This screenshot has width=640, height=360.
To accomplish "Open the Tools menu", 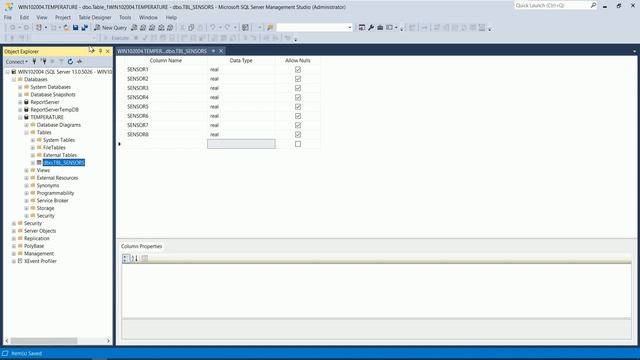I will 125,18.
